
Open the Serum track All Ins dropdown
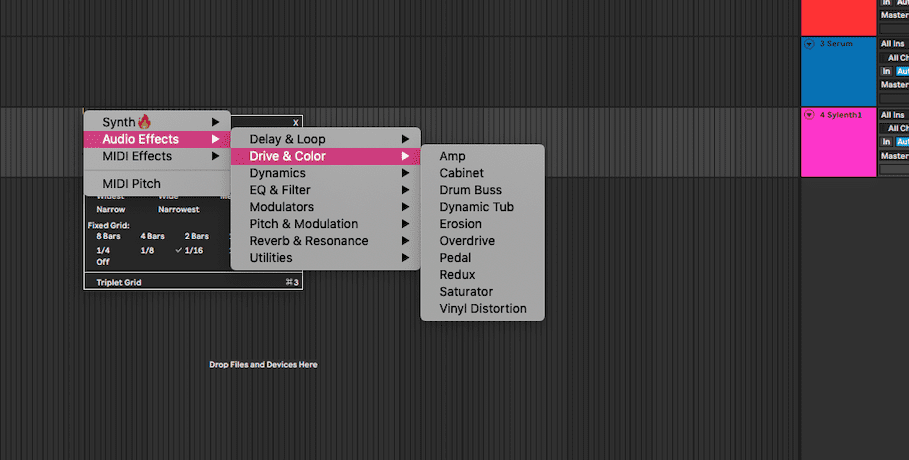pyautogui.click(x=894, y=44)
